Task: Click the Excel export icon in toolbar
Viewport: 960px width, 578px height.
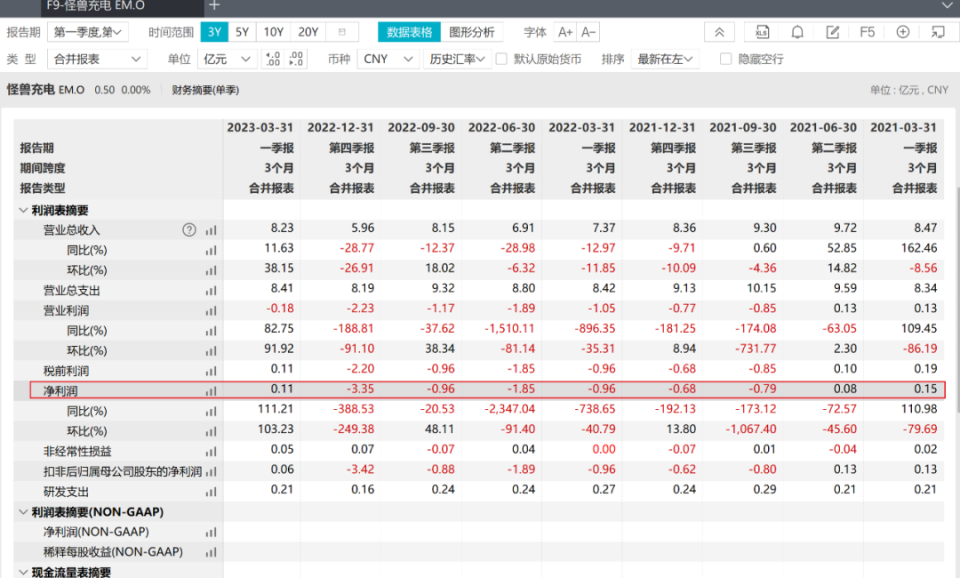Action: 762,32
